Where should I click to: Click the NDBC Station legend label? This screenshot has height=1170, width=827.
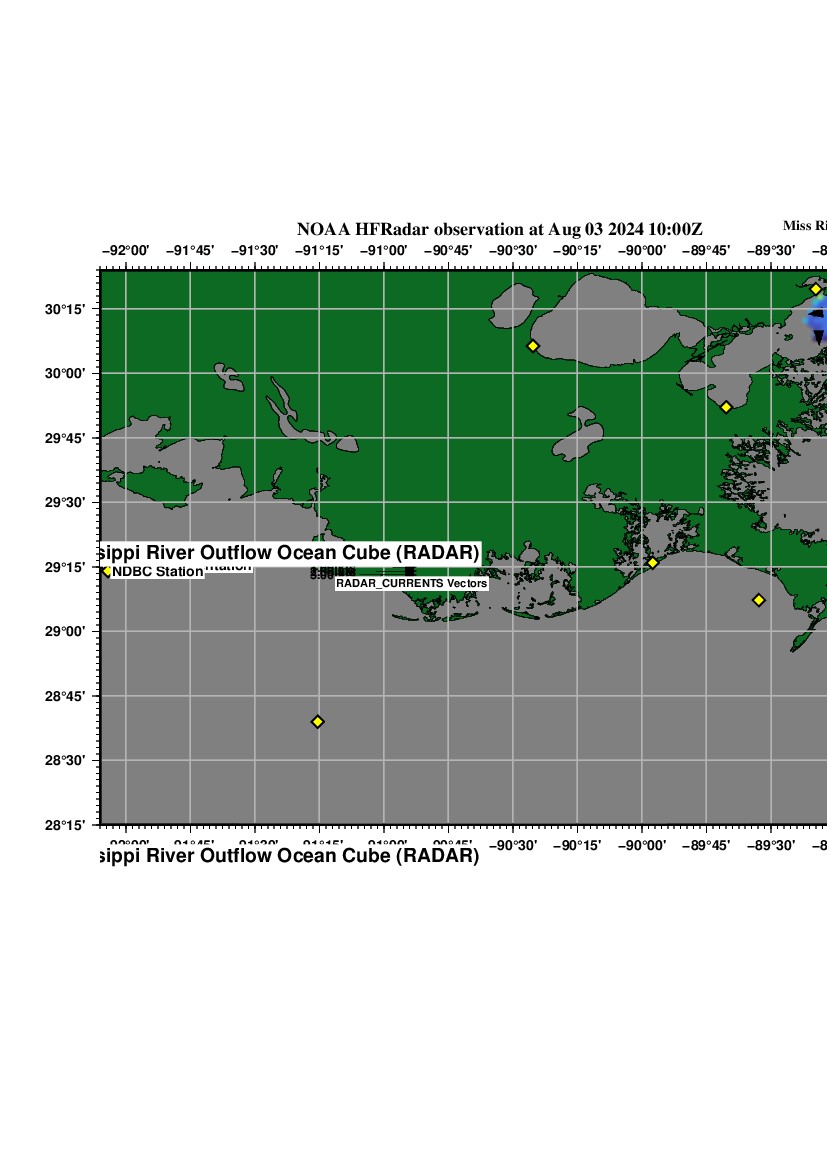pyautogui.click(x=157, y=572)
